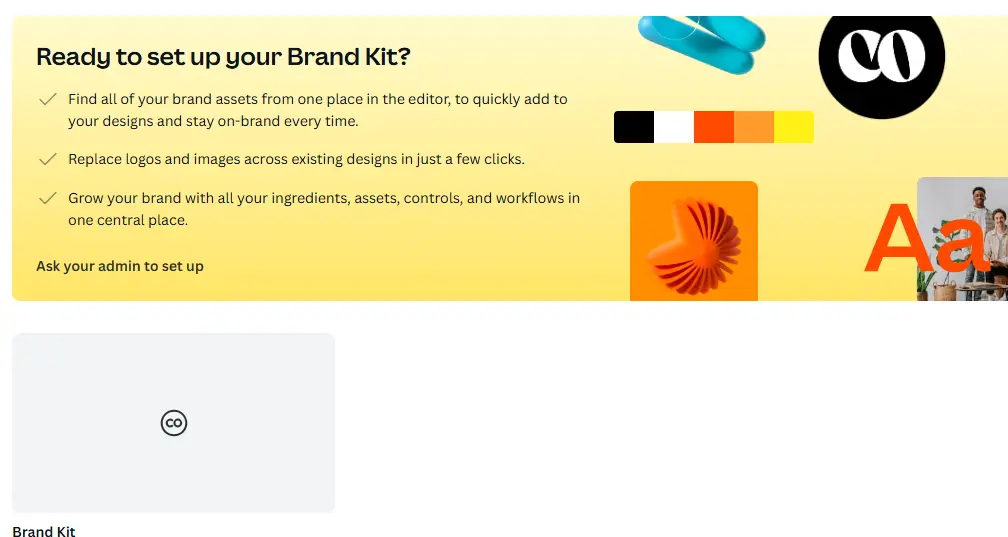Click the first checkmark beside brand assets text
The height and width of the screenshot is (537, 1008).
pos(48,99)
